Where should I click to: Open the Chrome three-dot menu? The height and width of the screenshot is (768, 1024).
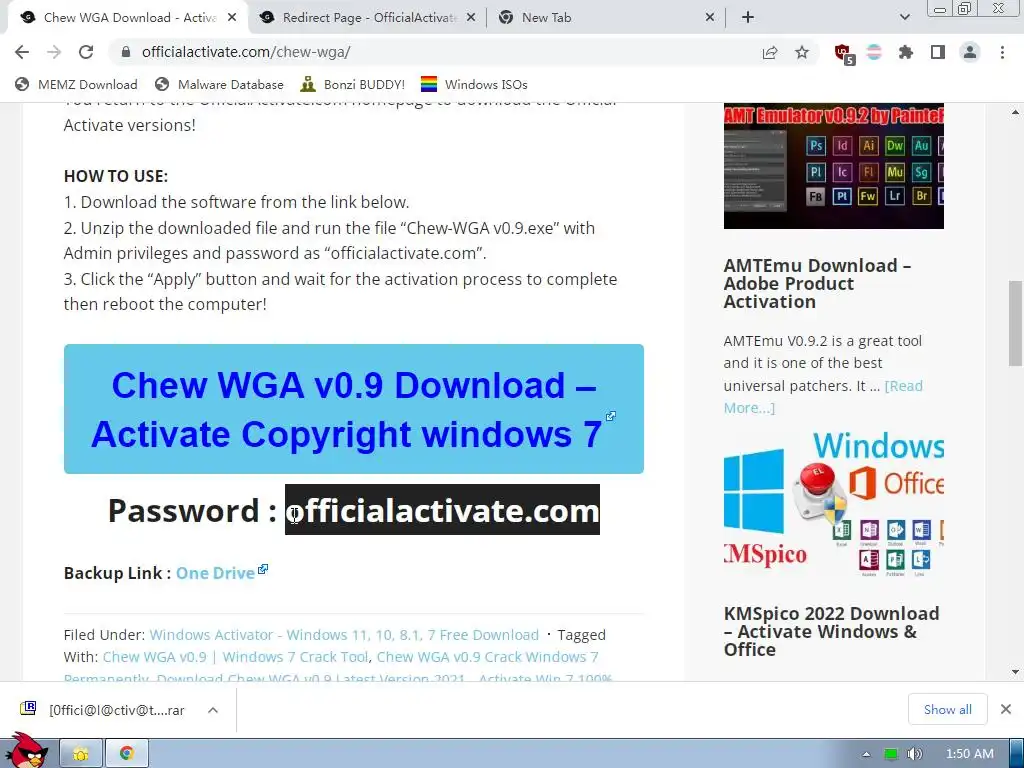tap(1002, 52)
